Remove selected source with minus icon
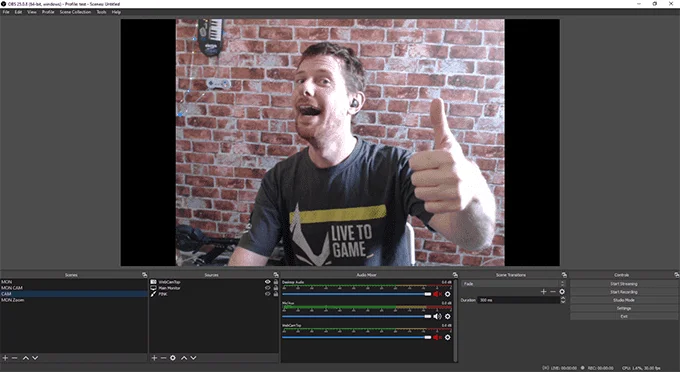 pyautogui.click(x=163, y=358)
